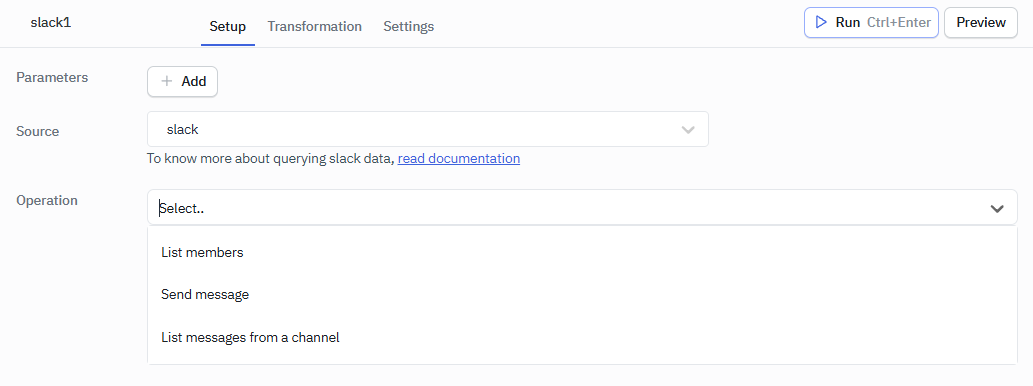The height and width of the screenshot is (386, 1033).
Task: Open the Settings tab
Action: click(x=408, y=26)
